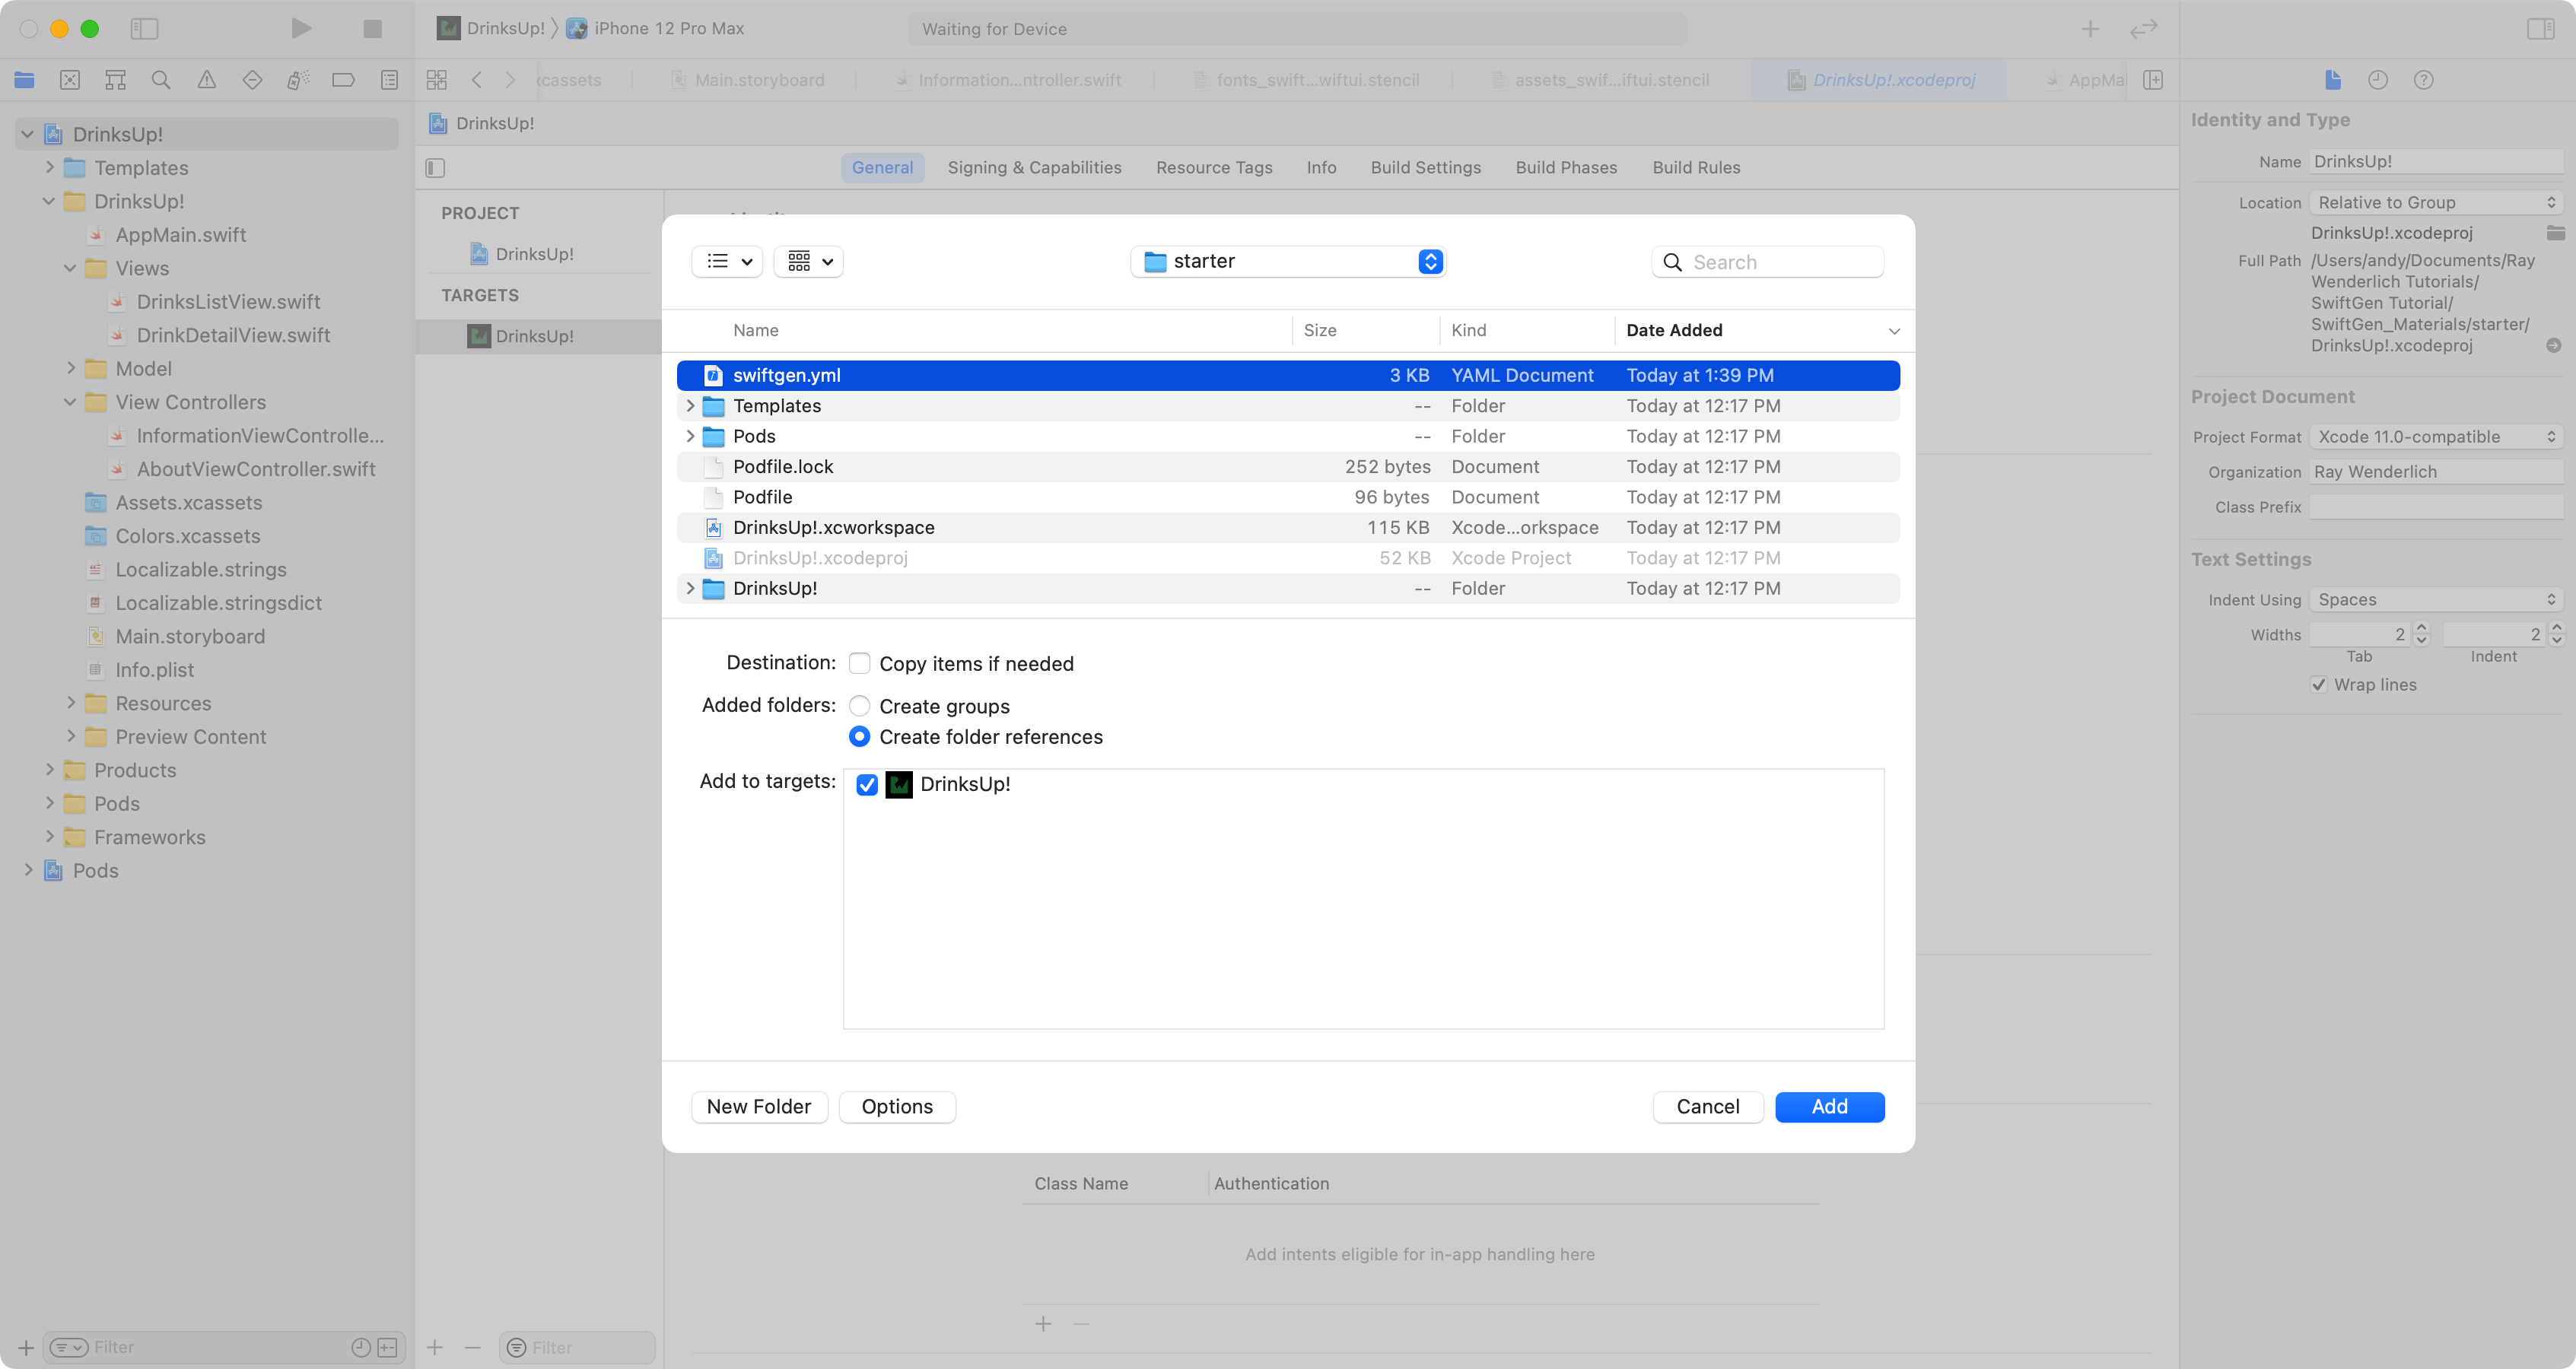The height and width of the screenshot is (1369, 2576).
Task: Select the swiftgen.yml file
Action: [x=785, y=375]
